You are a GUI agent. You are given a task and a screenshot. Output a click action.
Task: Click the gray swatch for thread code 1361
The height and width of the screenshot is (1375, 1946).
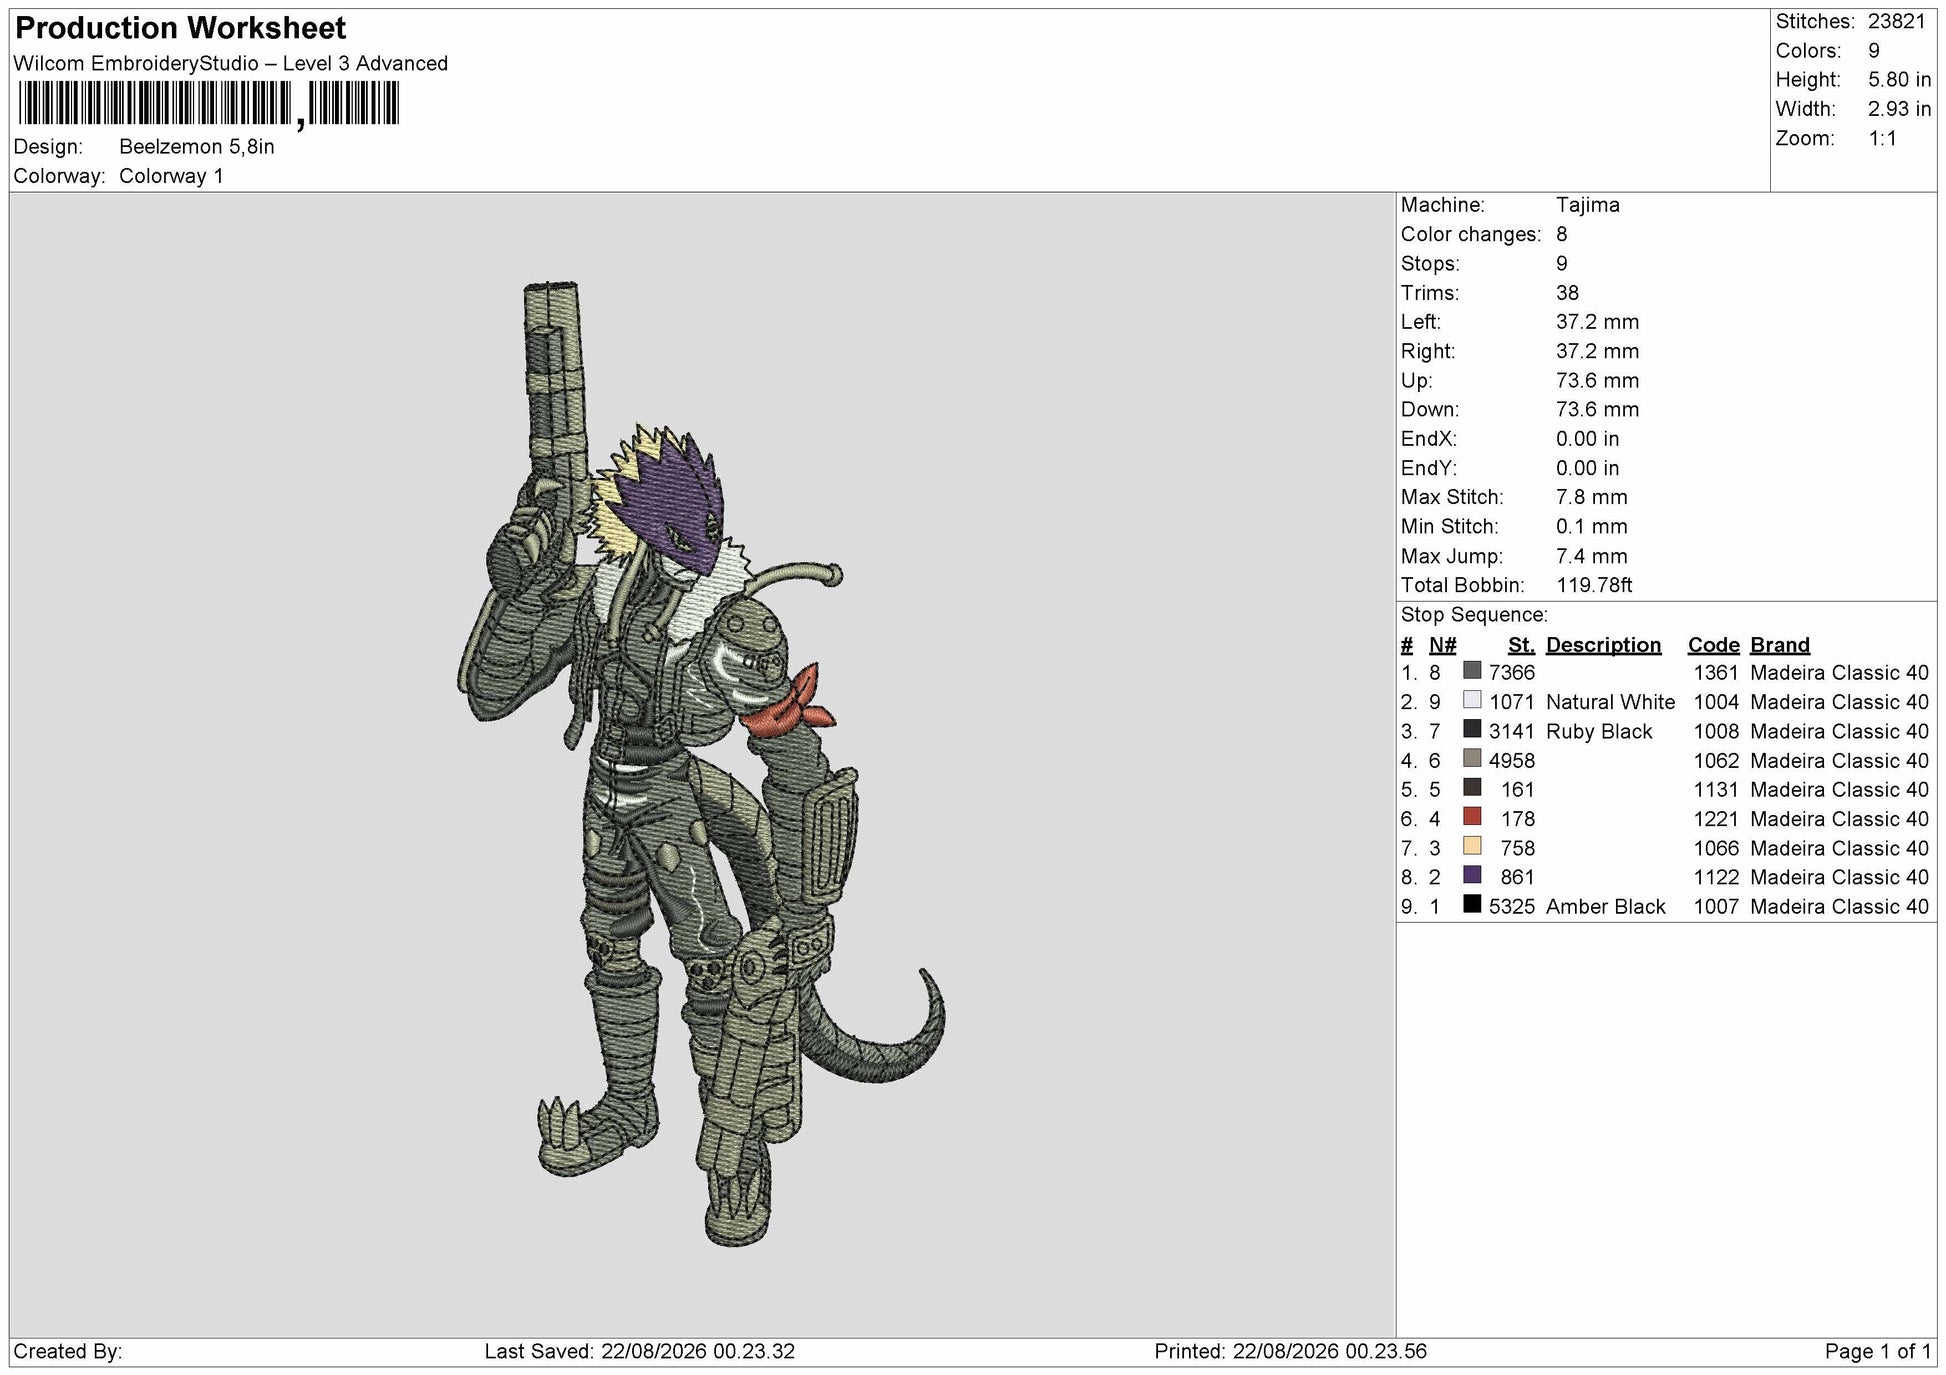(x=1472, y=671)
